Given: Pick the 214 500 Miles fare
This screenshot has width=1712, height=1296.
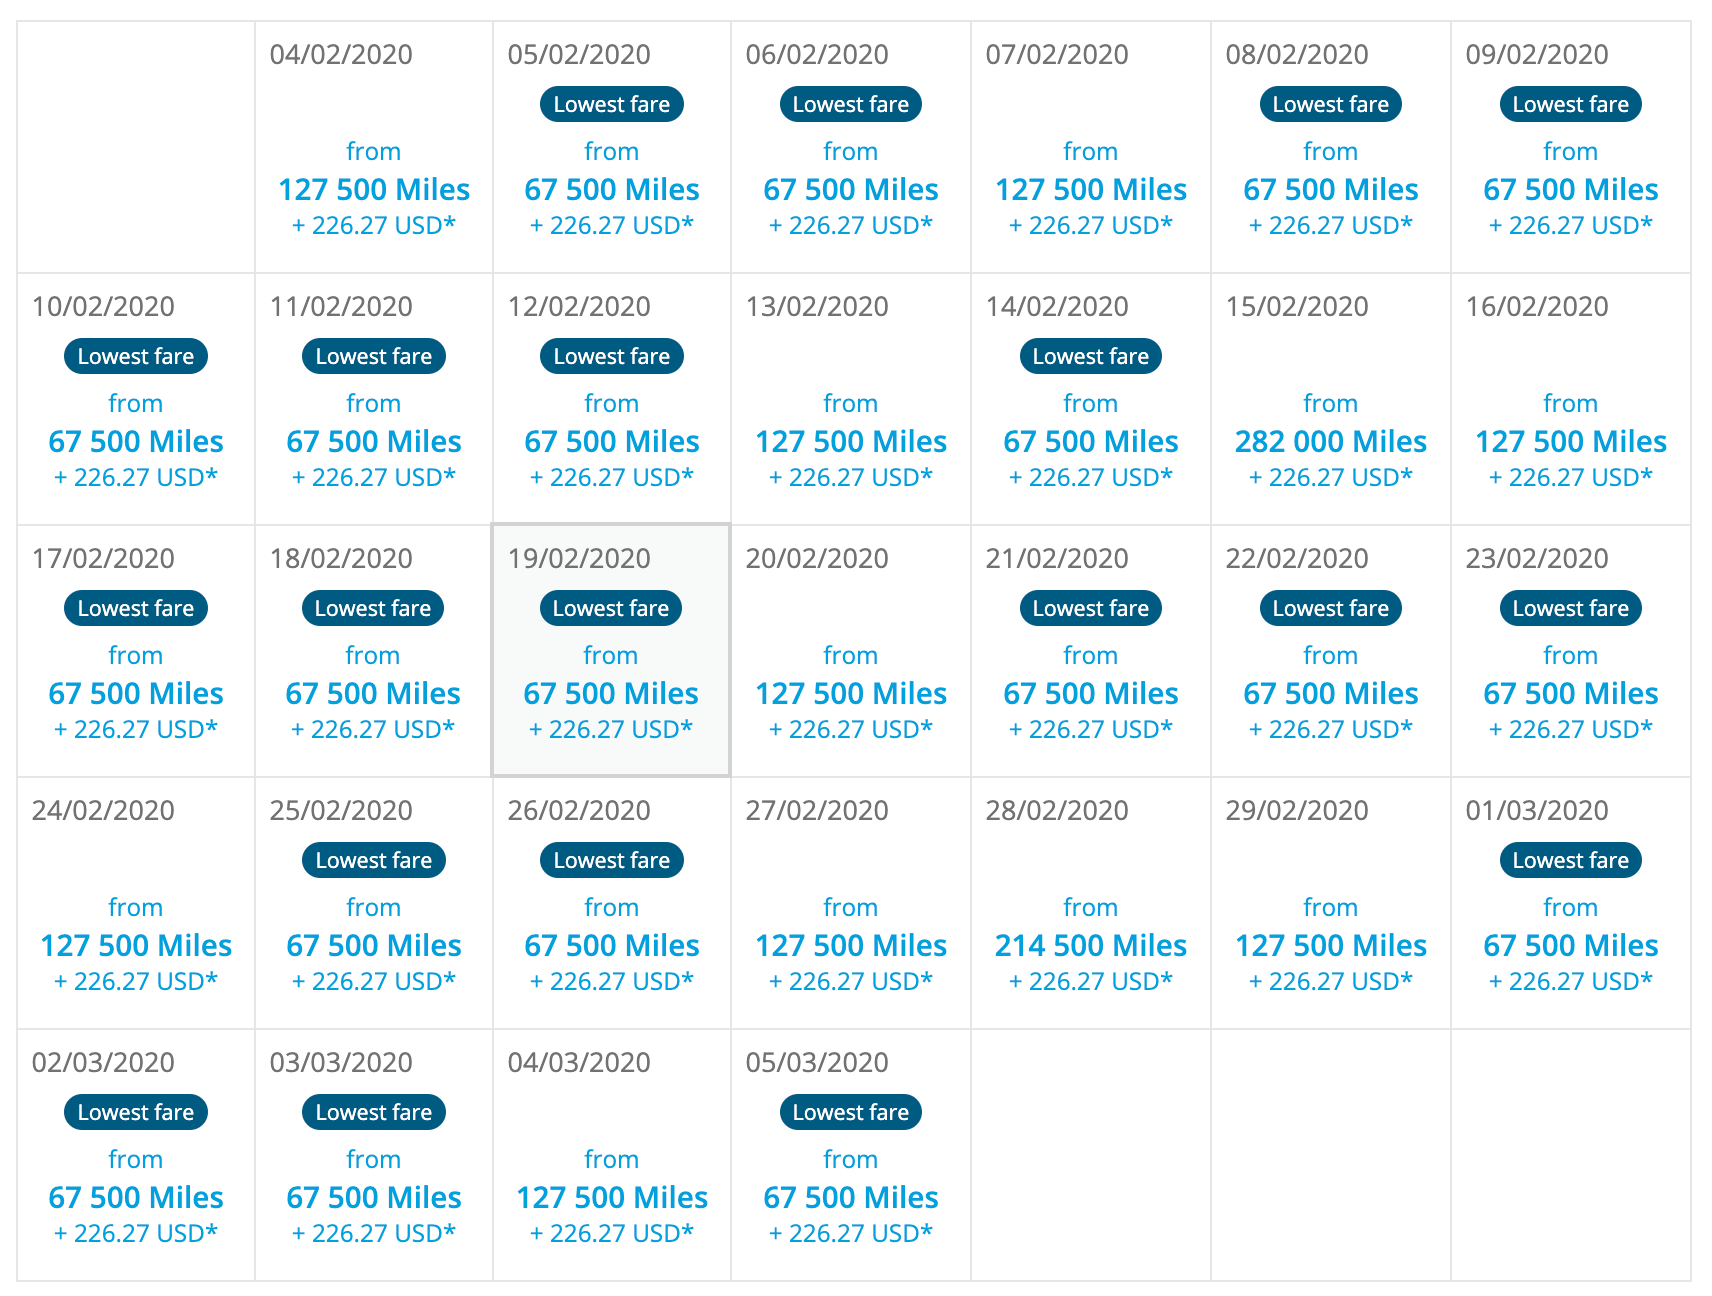Looking at the screenshot, I should [x=1090, y=945].
